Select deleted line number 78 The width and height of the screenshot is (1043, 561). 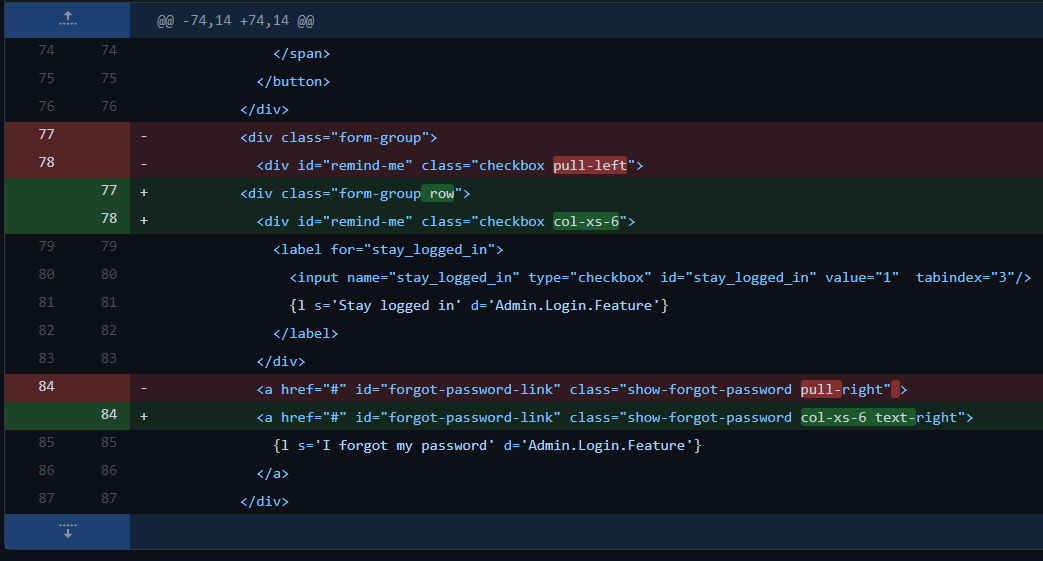(46, 162)
